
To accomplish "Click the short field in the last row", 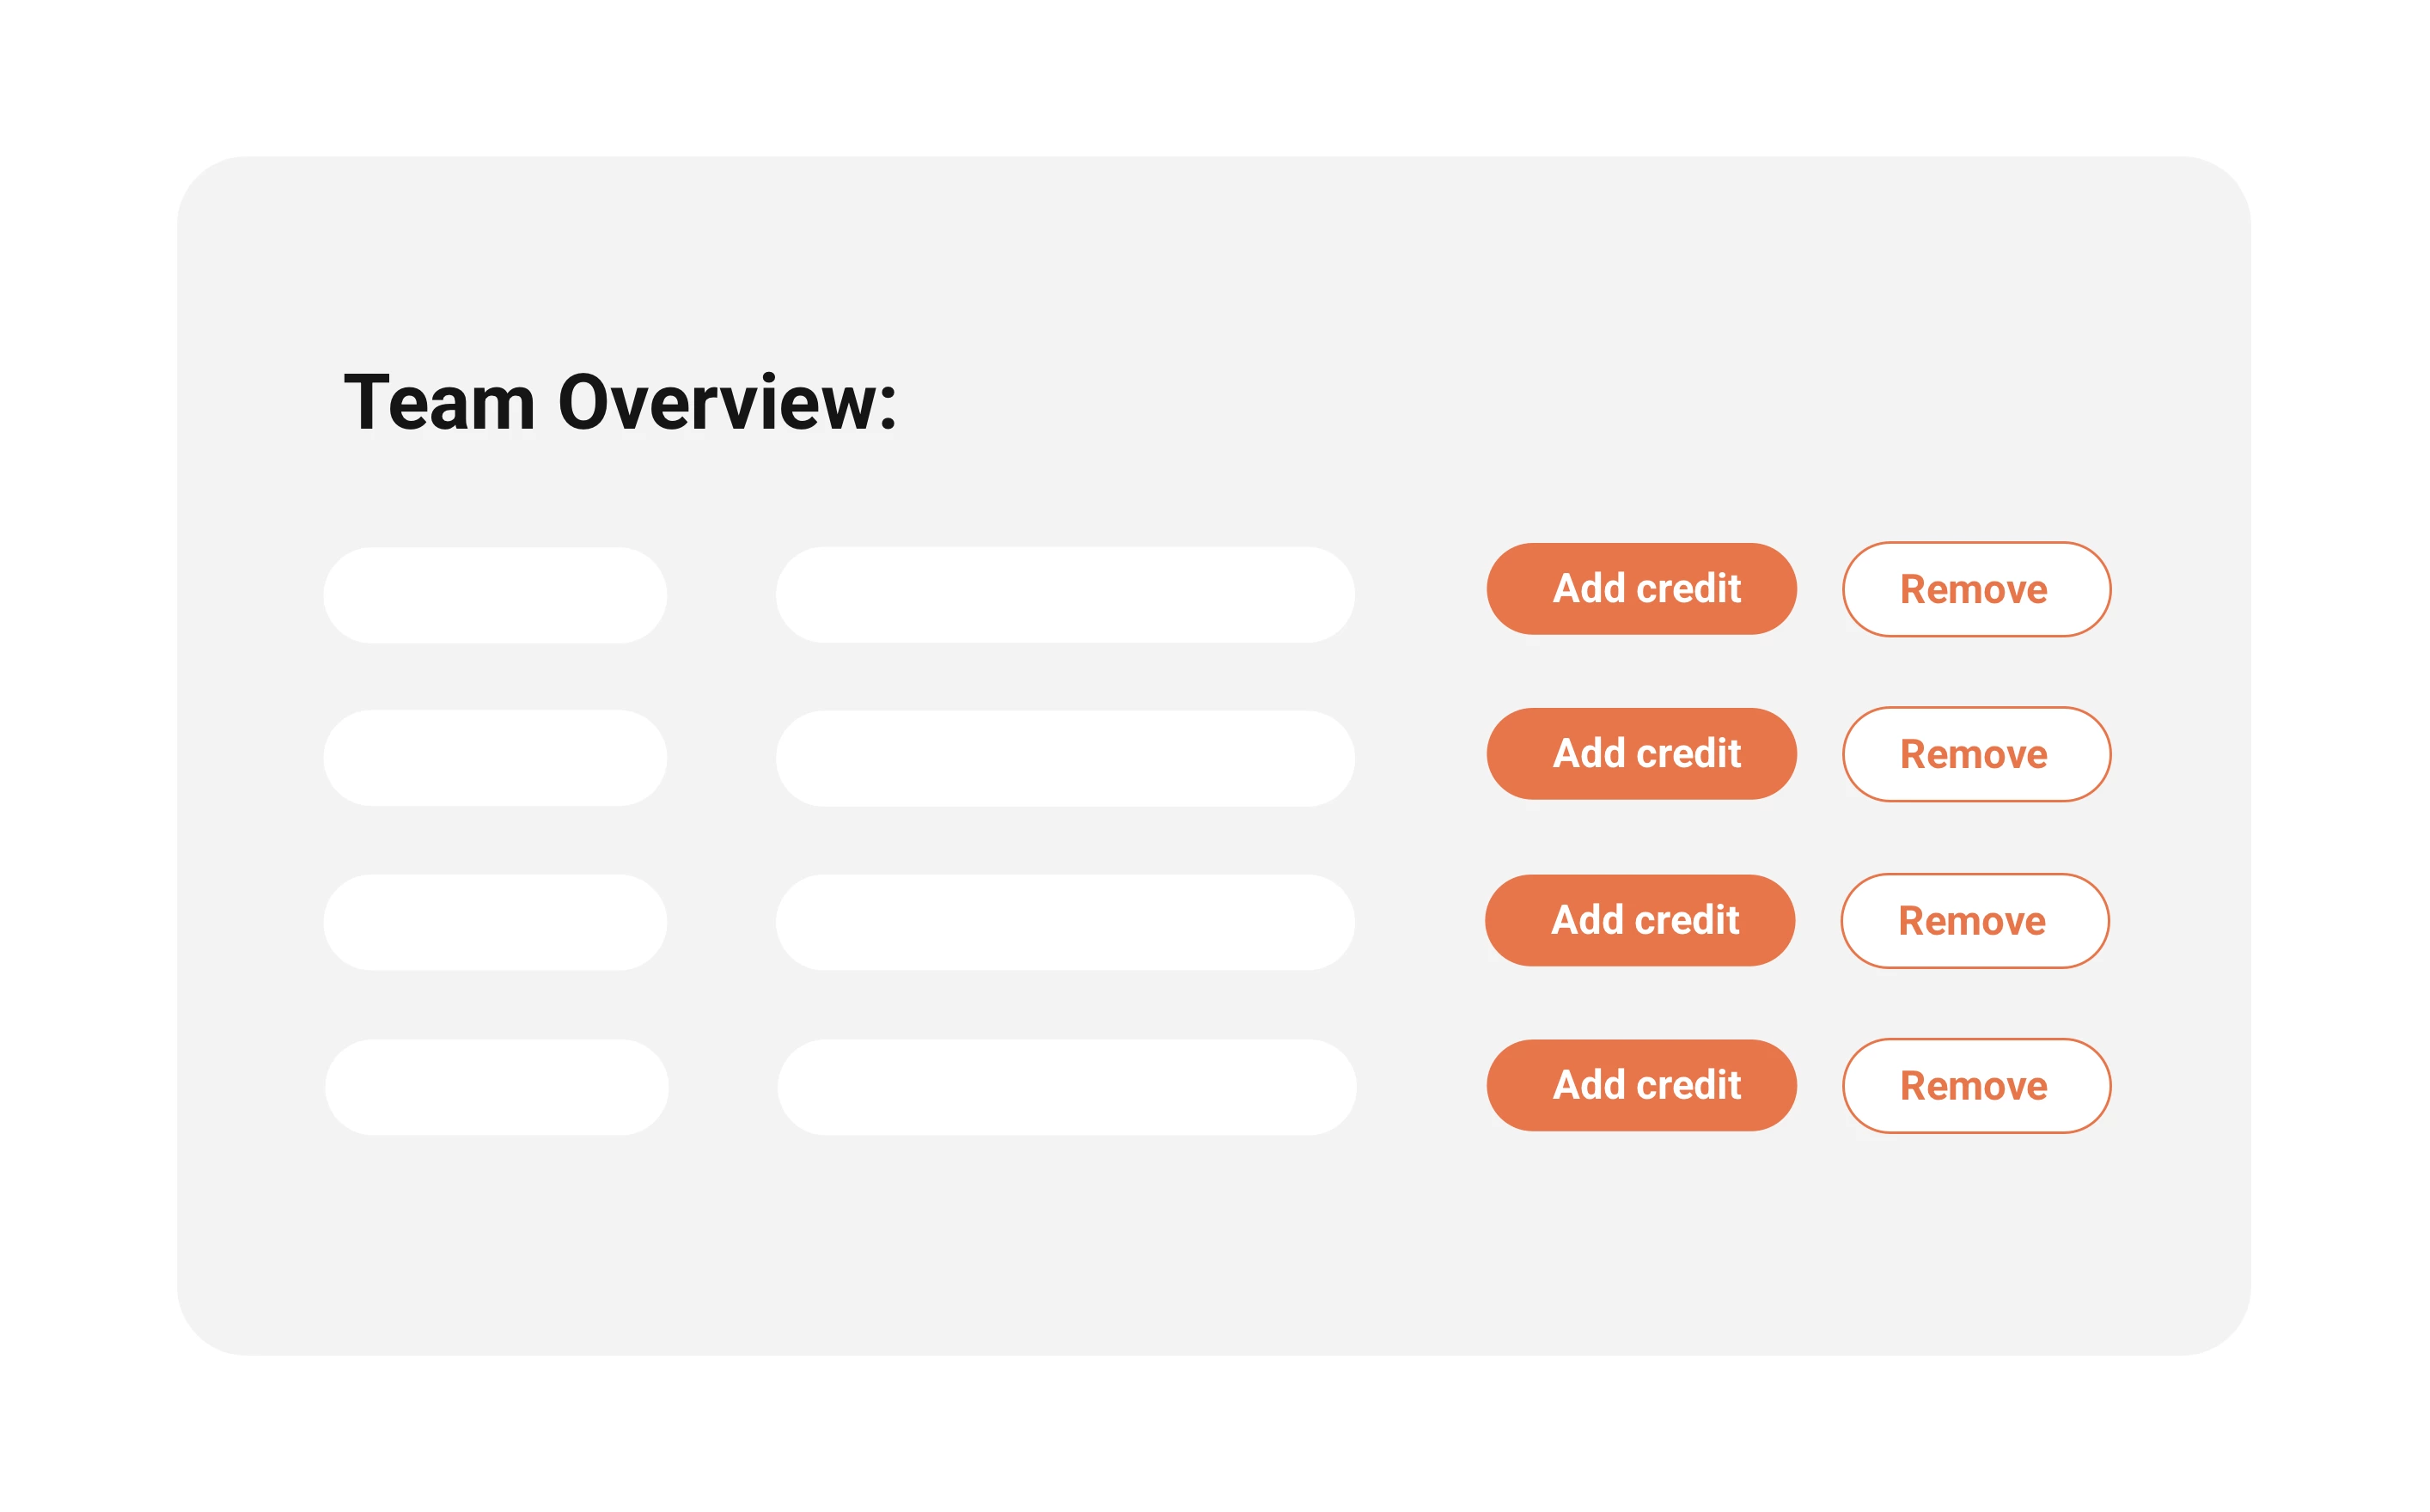I will [x=496, y=1087].
